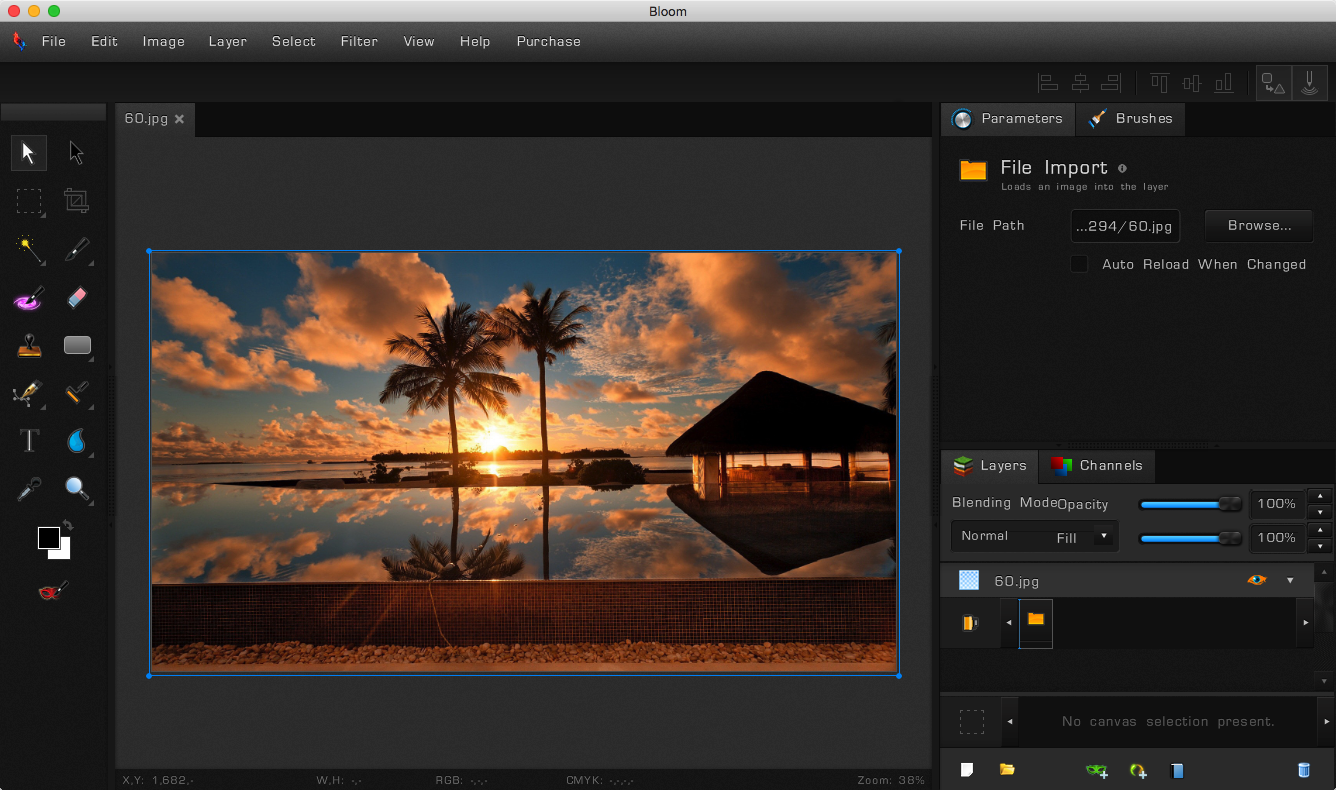Choose the Zoom magnifier tool
This screenshot has width=1336, height=790.
click(77, 489)
